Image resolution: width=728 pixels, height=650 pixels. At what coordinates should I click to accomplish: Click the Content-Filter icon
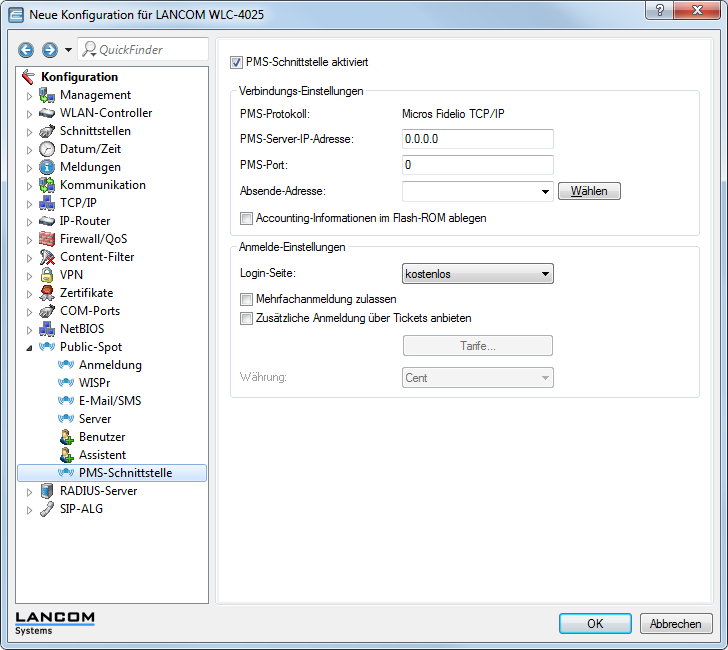point(47,257)
